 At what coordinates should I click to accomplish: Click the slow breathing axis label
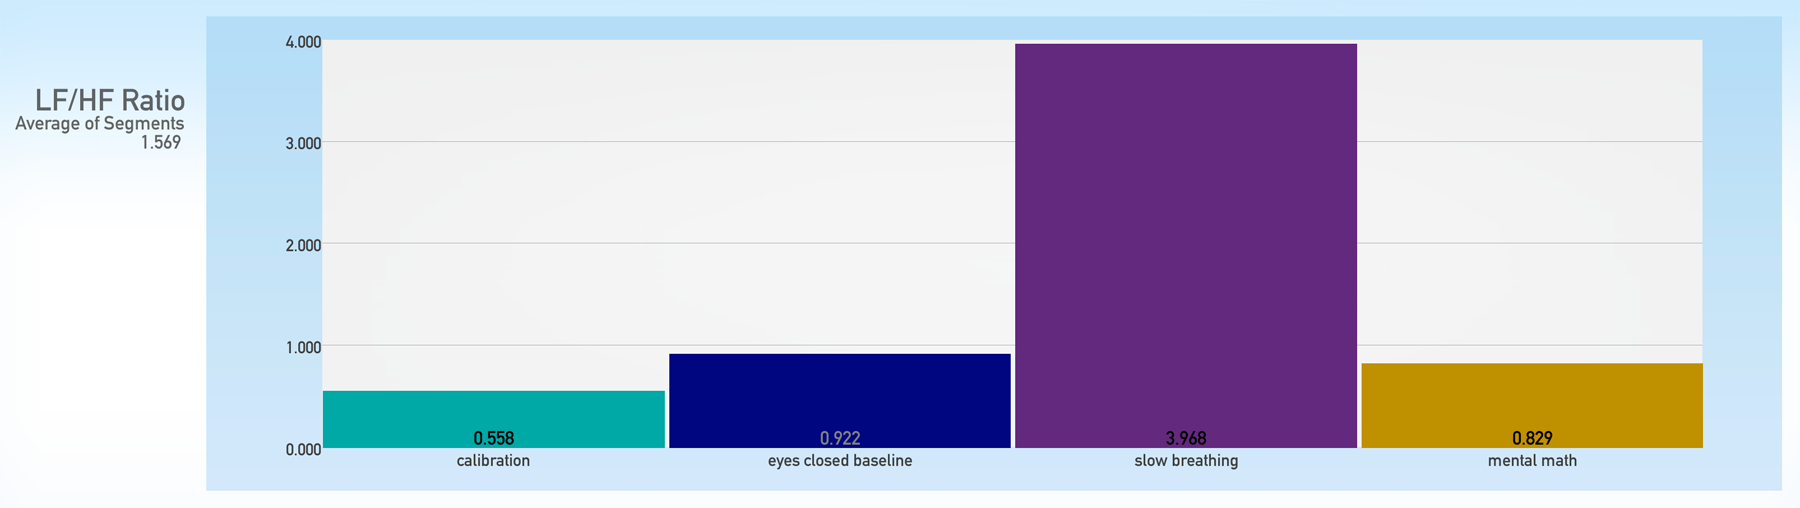coord(1185,461)
